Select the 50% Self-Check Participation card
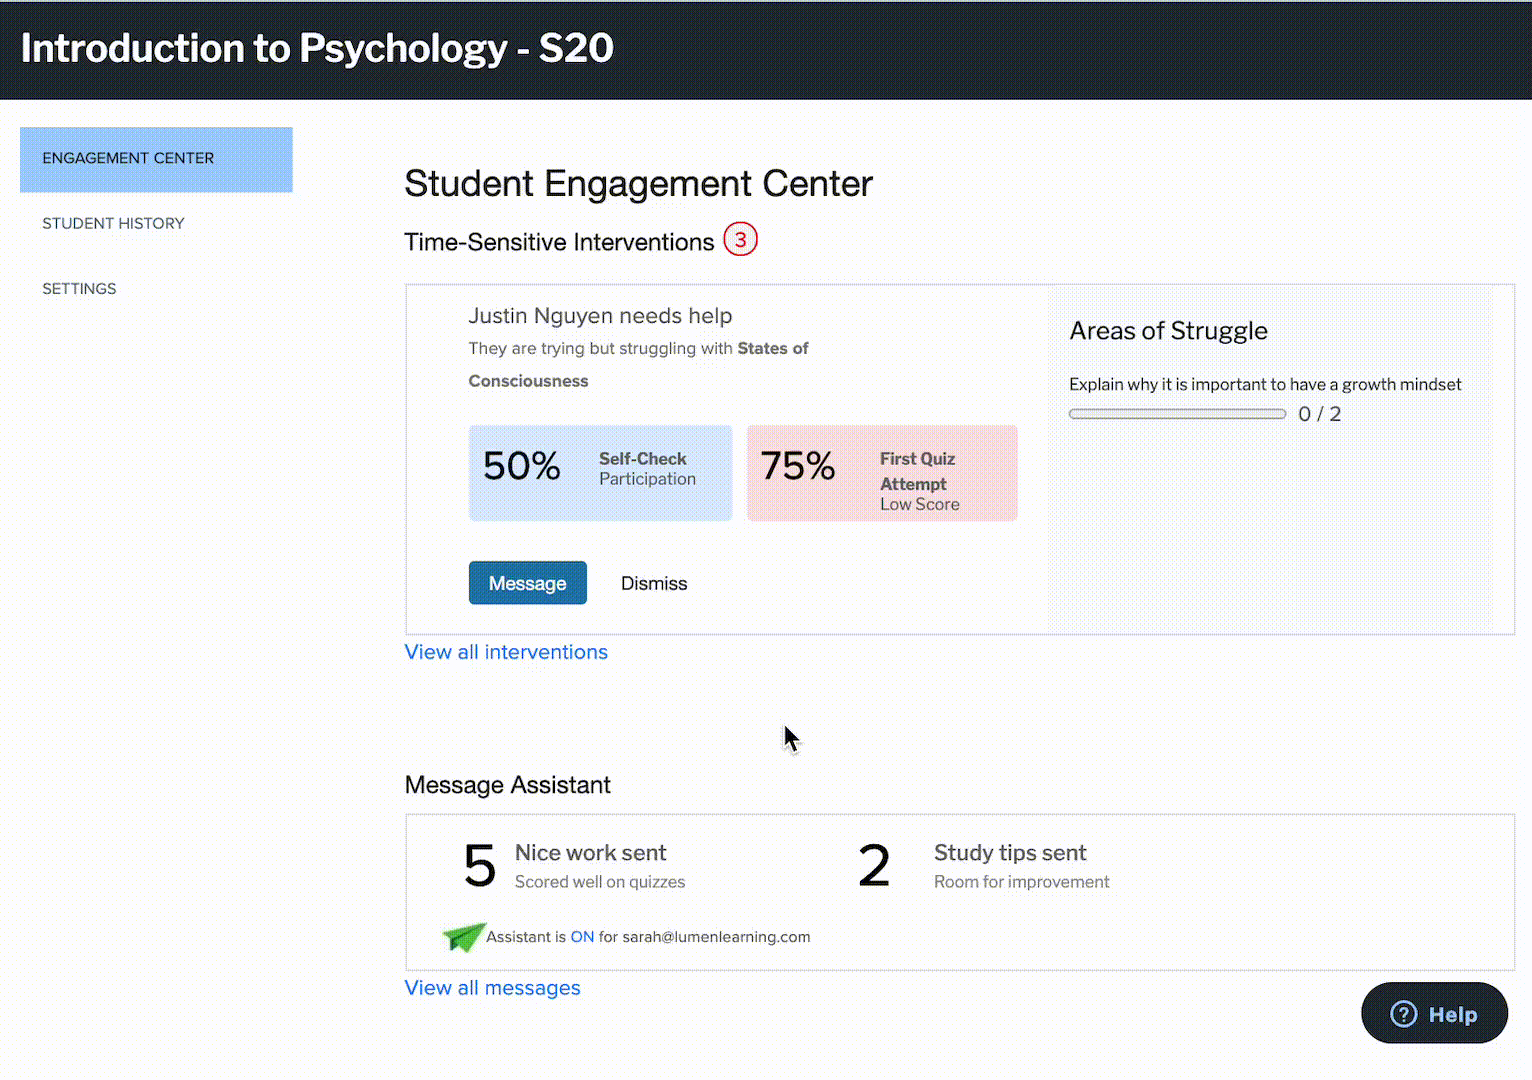Viewport: 1532px width, 1080px height. tap(600, 472)
